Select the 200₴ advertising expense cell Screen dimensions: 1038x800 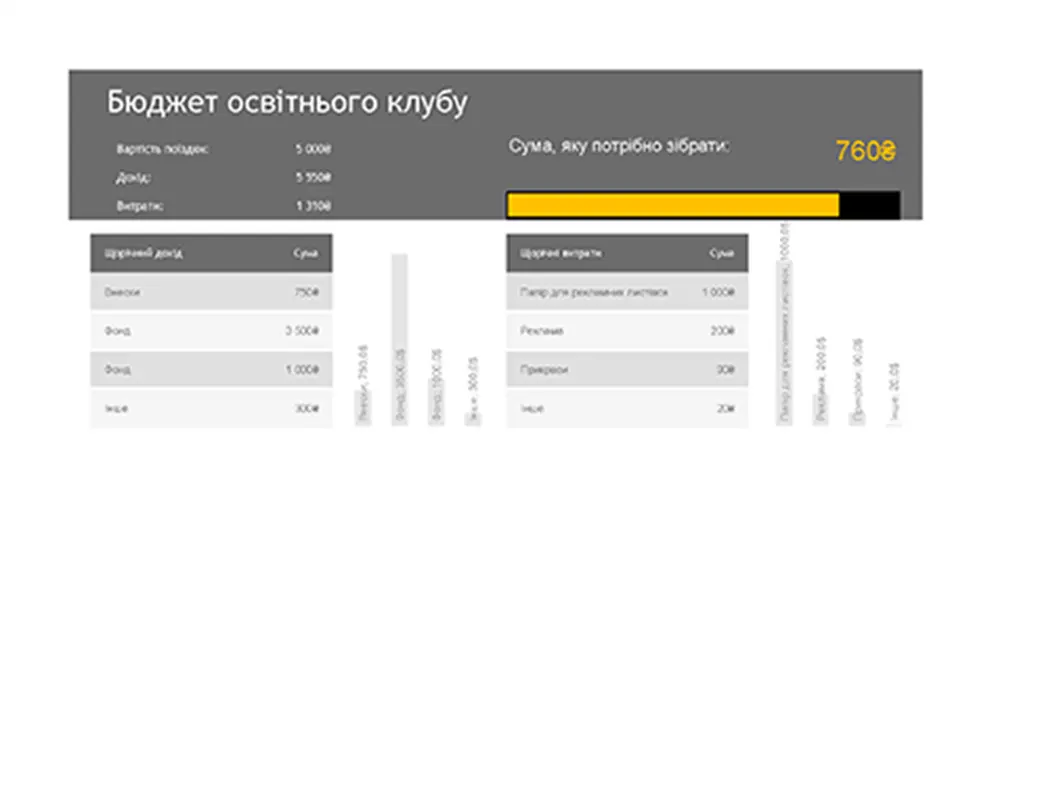pos(722,331)
